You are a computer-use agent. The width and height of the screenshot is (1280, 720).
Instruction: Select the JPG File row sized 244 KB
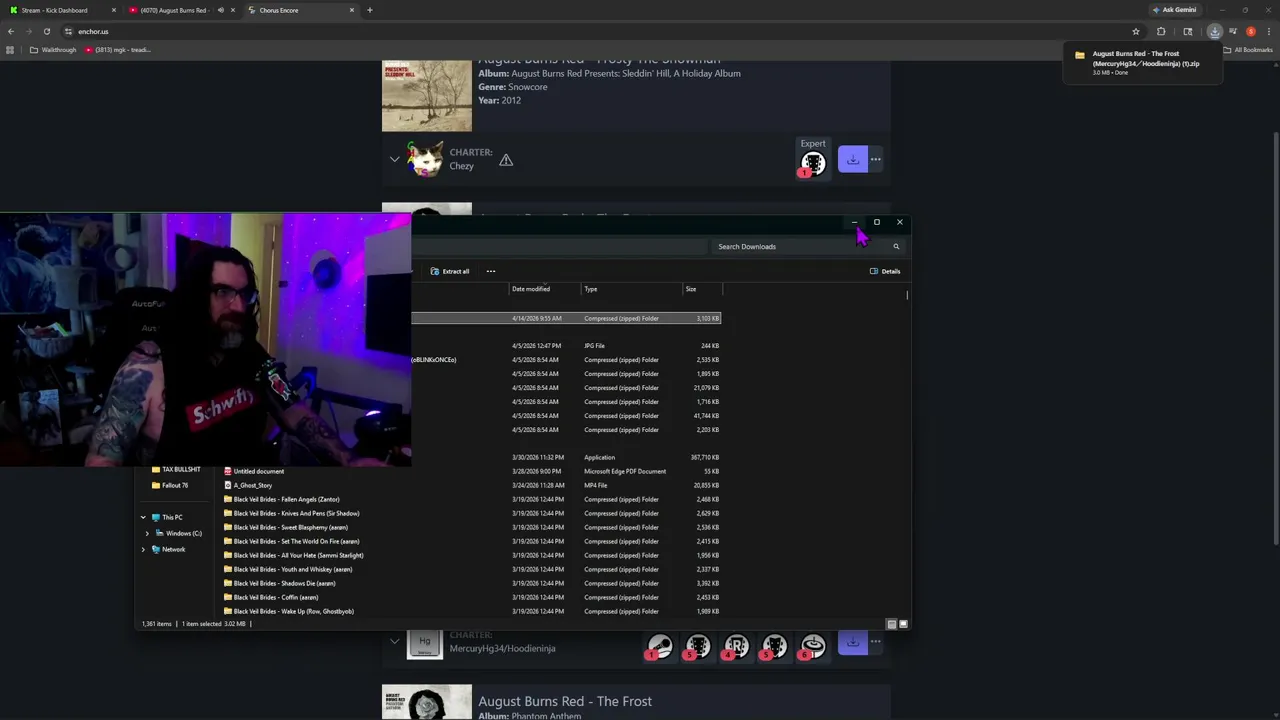pyautogui.click(x=566, y=346)
